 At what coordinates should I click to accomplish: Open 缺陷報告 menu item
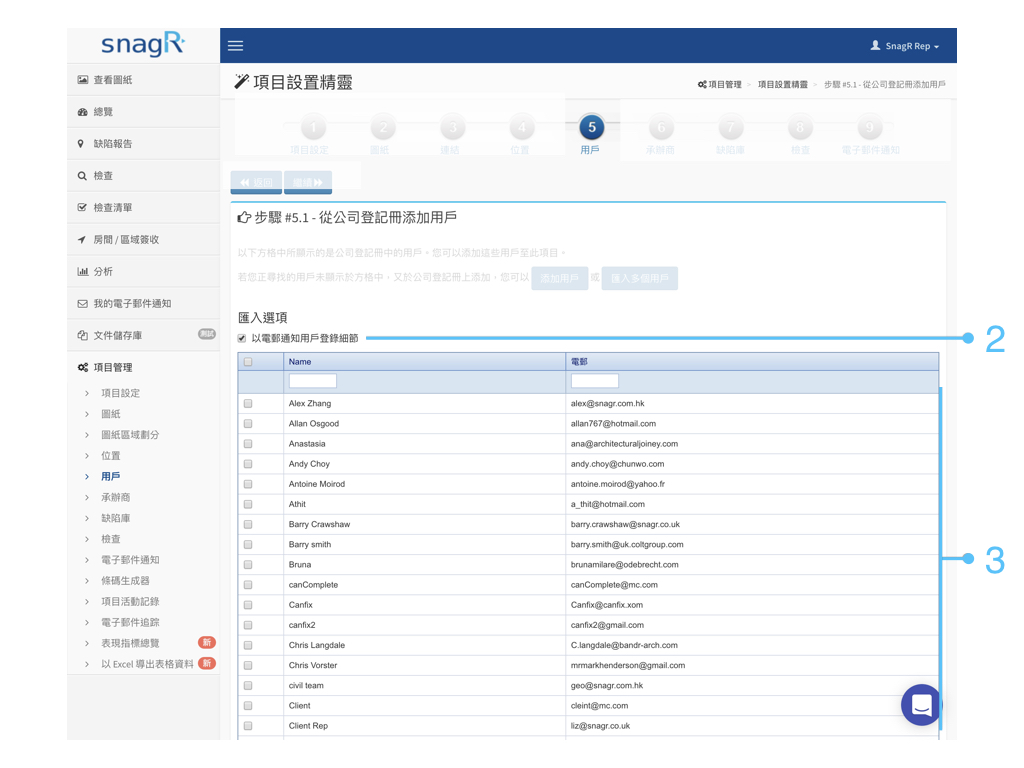(x=112, y=144)
